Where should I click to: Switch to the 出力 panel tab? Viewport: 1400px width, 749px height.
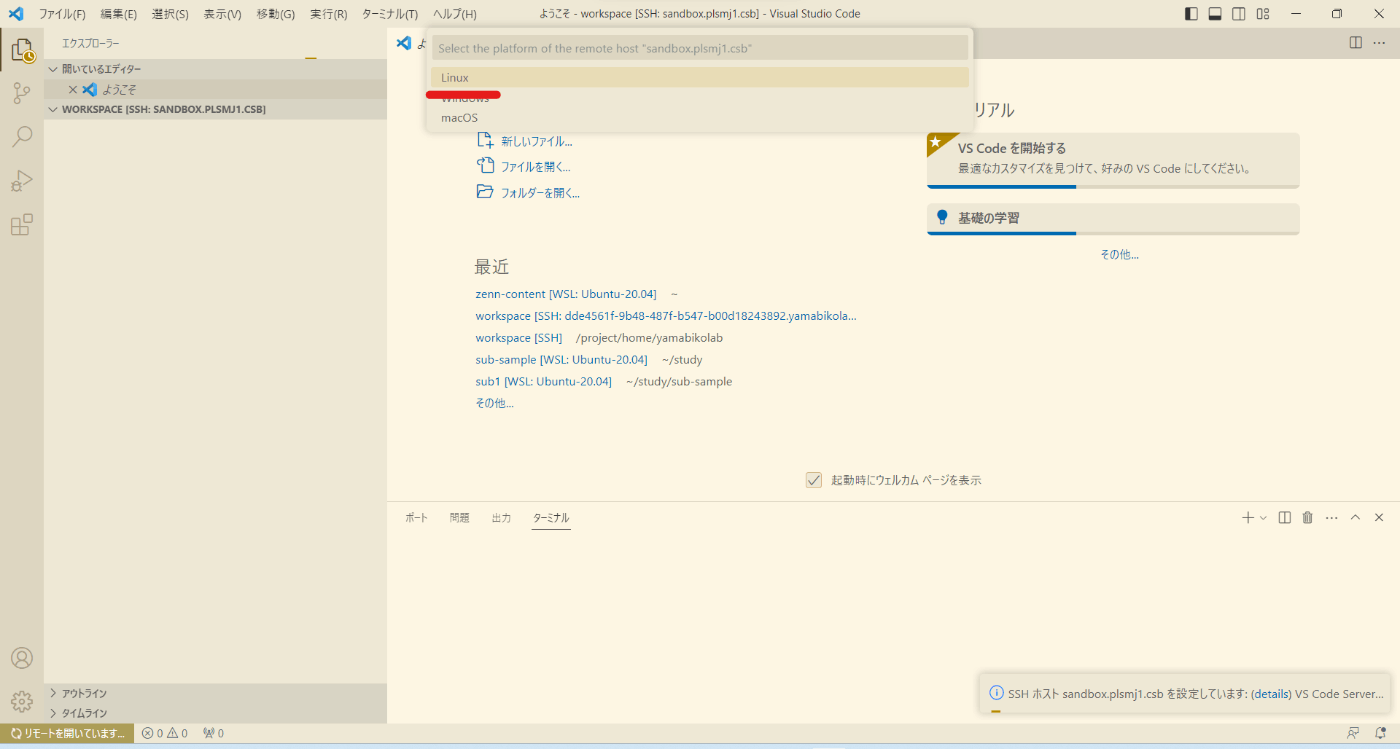[501, 517]
